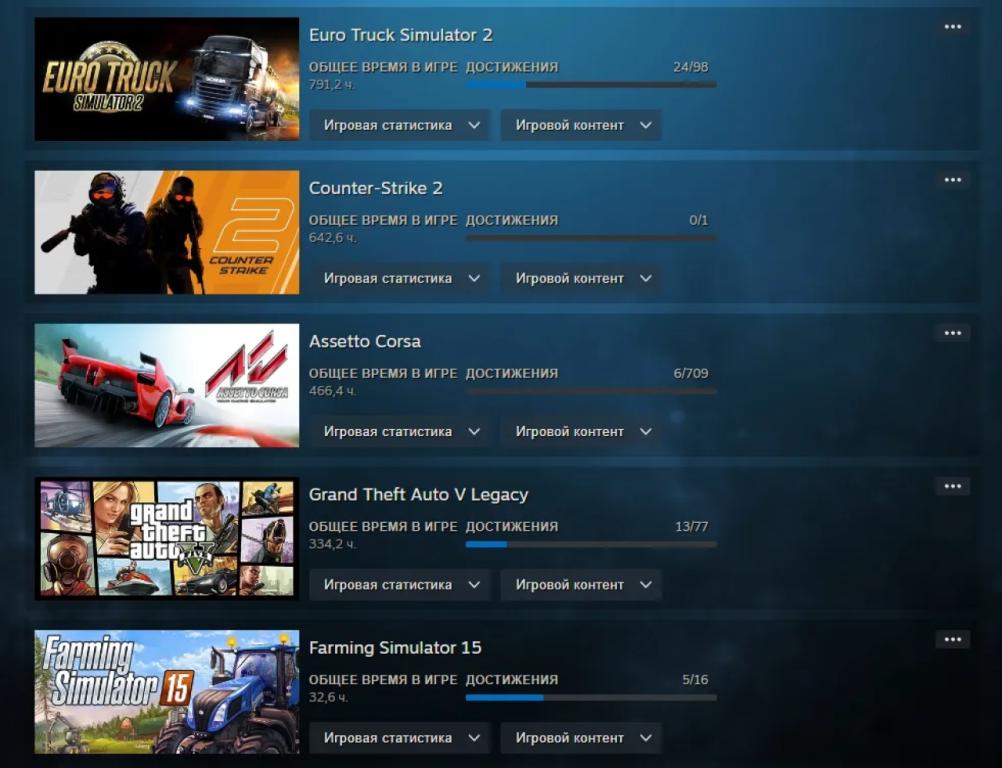Open the Игровая статистика dropdown under Counter-Strike 2
1002x768 pixels.
click(x=399, y=278)
